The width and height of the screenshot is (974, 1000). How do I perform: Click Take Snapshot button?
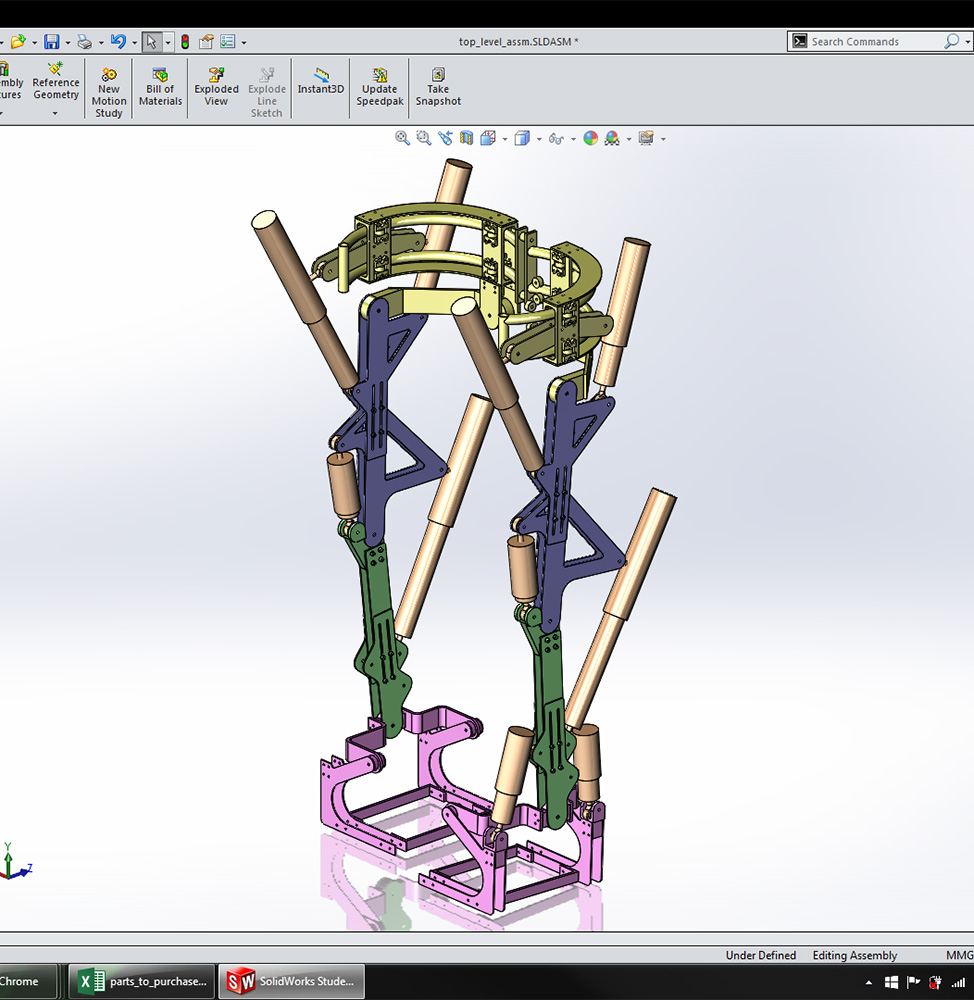[438, 88]
